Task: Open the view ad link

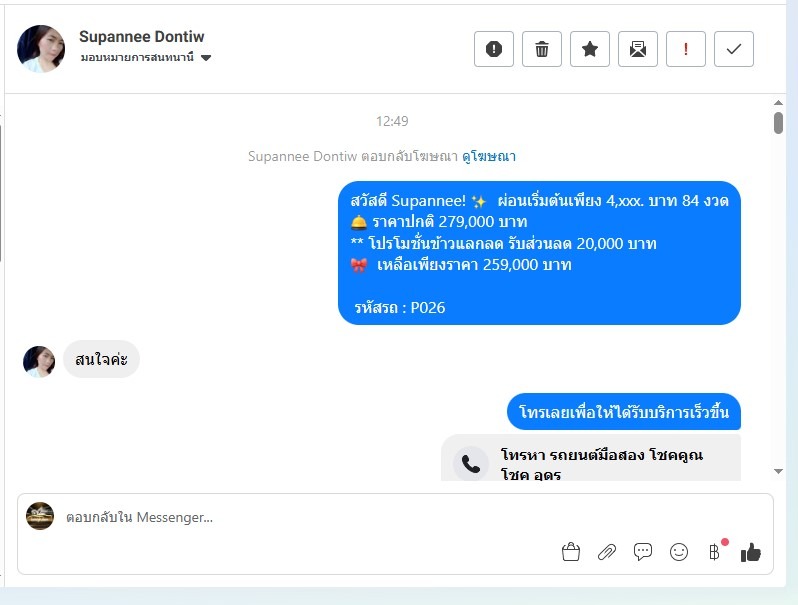Action: [489, 156]
